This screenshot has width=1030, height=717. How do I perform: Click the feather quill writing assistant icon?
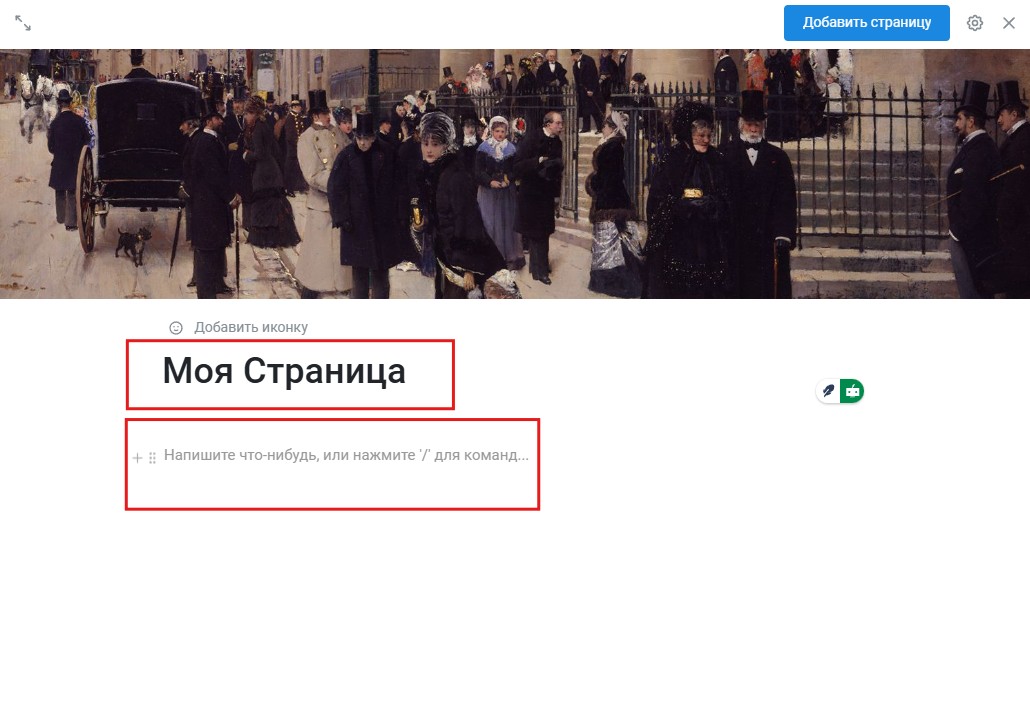click(x=828, y=391)
